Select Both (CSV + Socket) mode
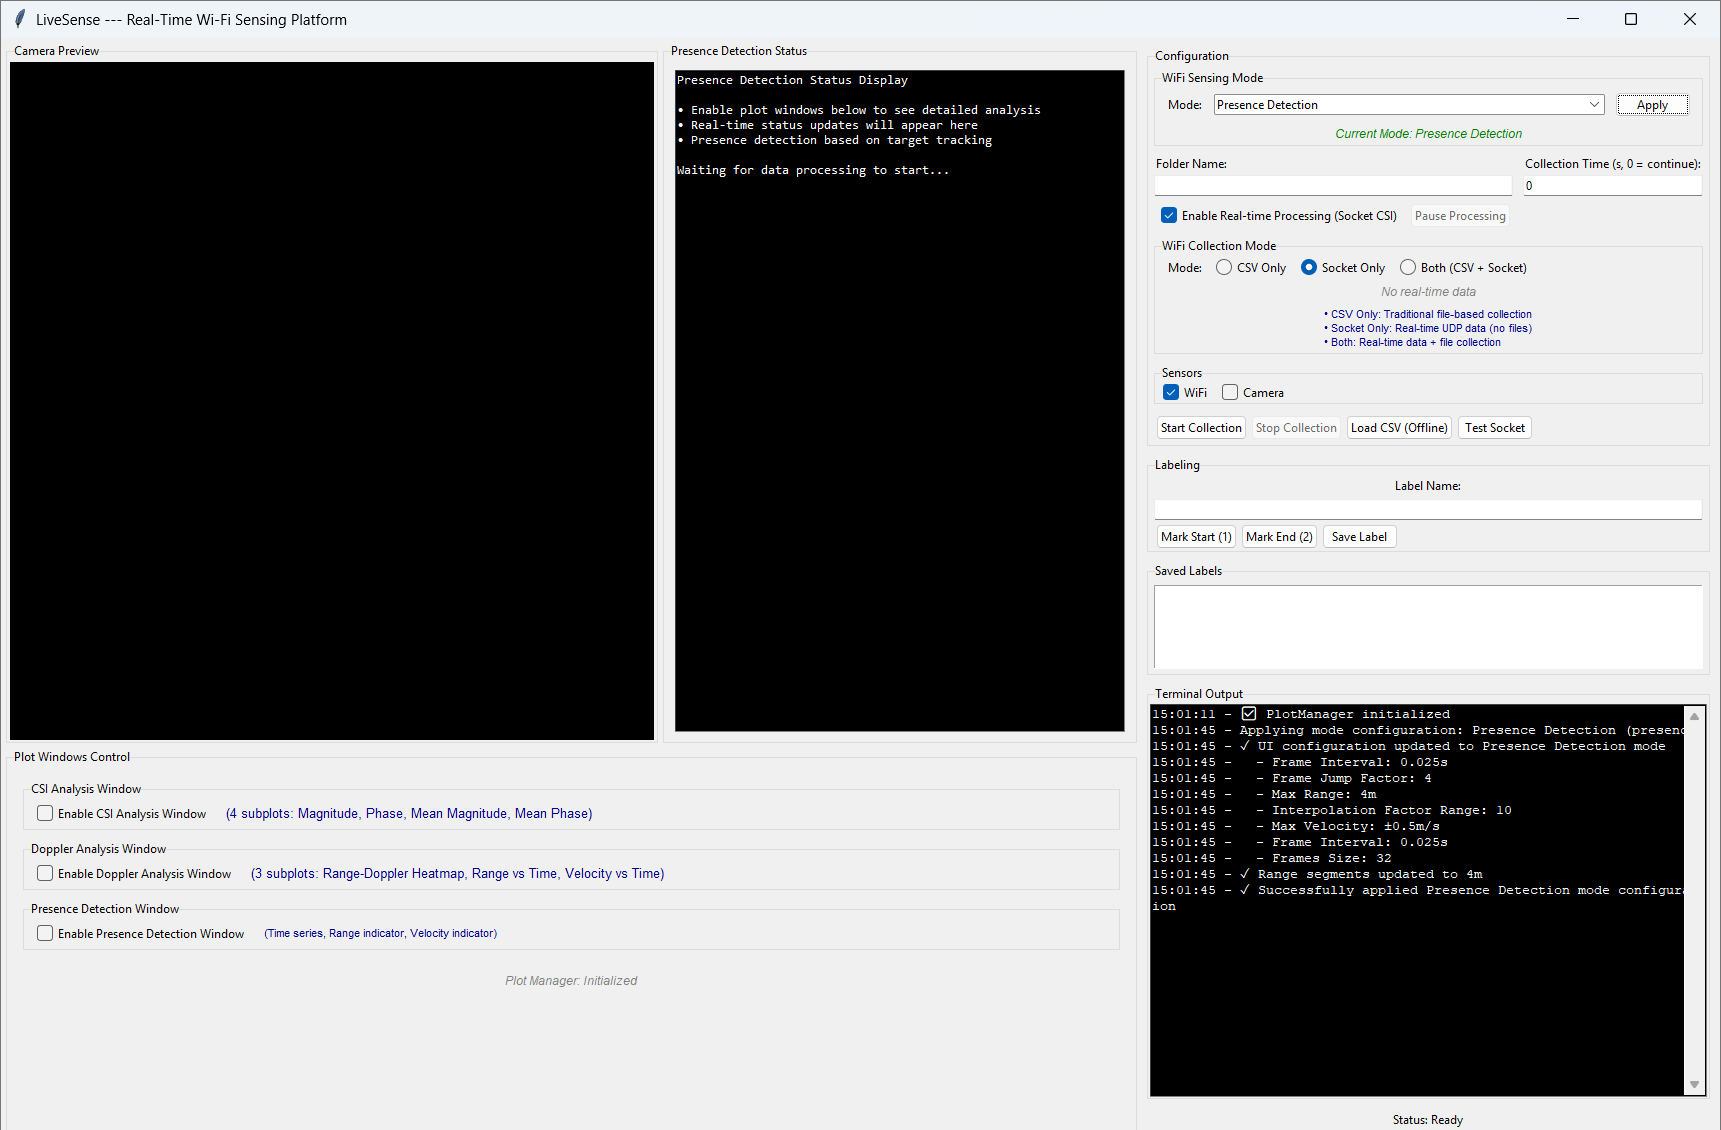 coord(1408,268)
